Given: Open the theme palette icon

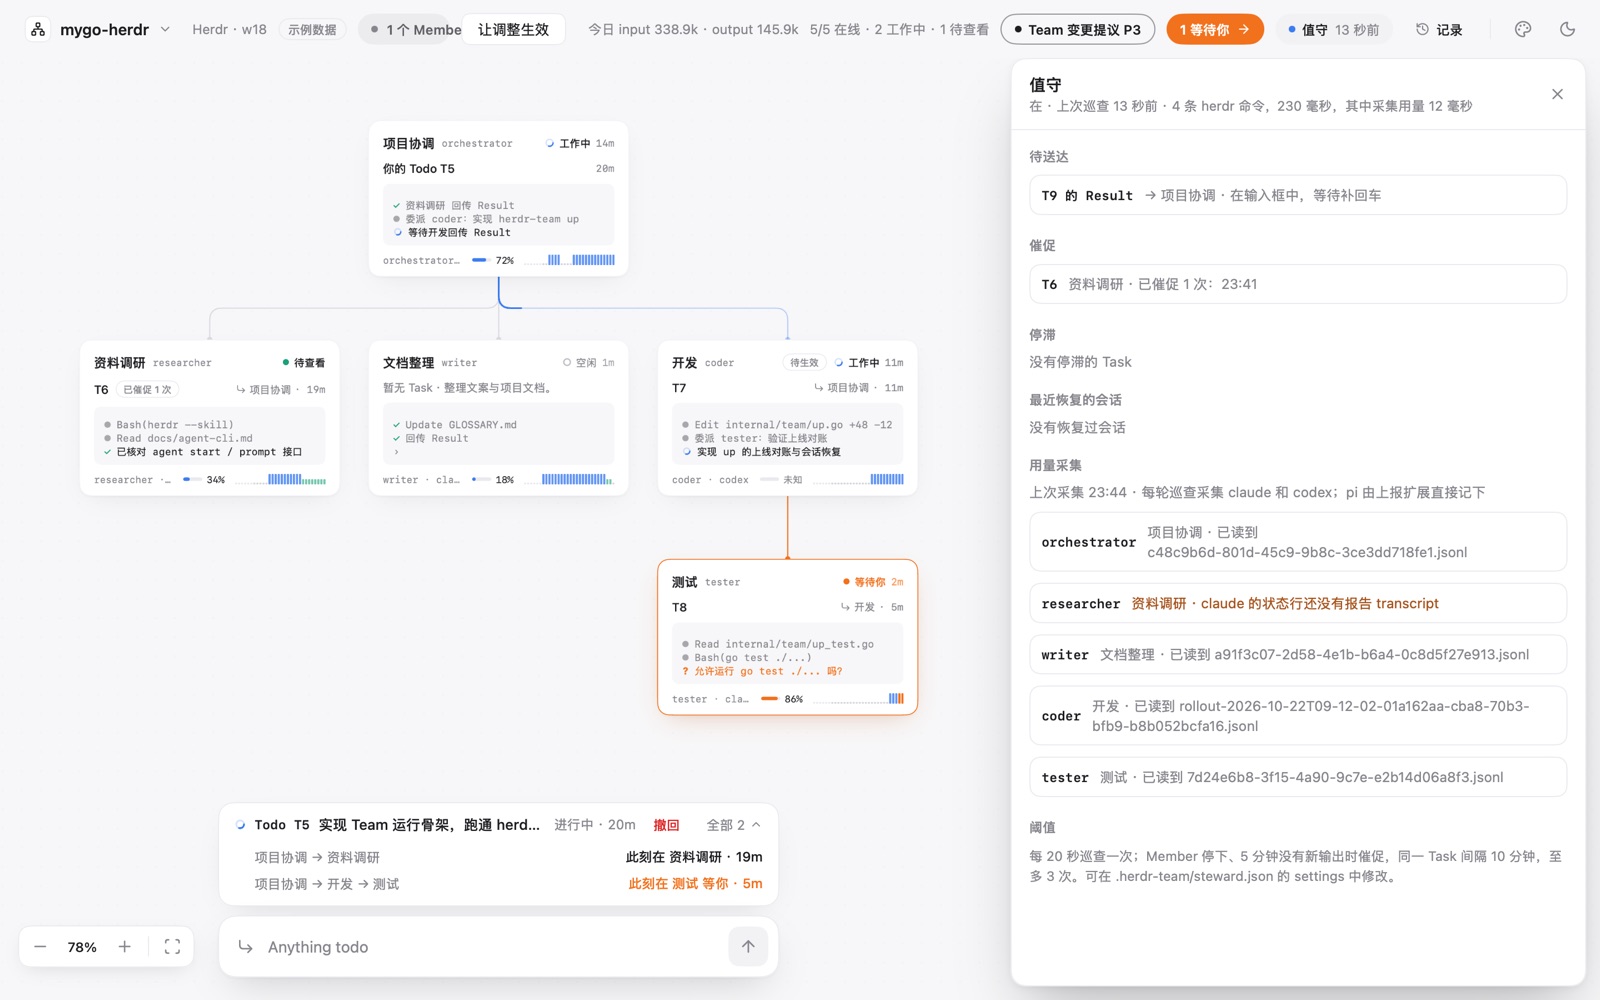Looking at the screenshot, I should (1523, 29).
